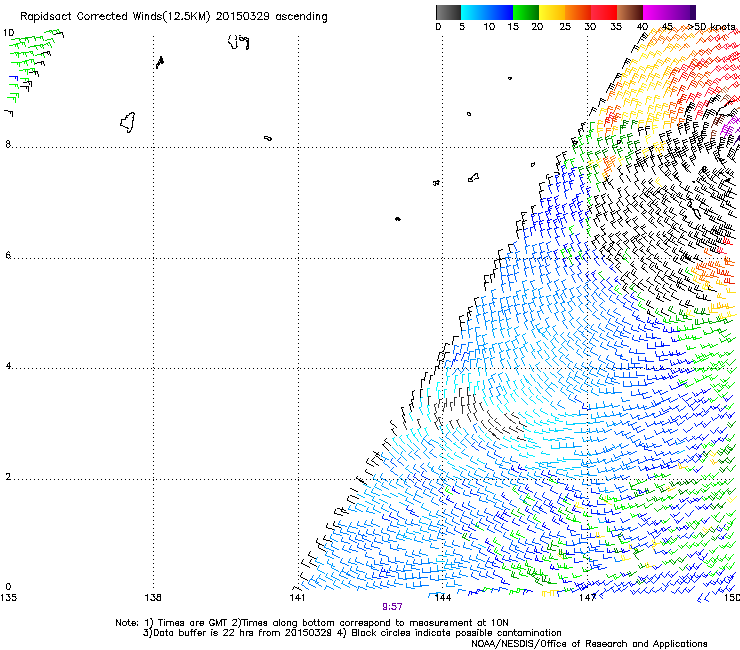The image size is (740, 650).
Task: Select the orange 25–30 knot legend color
Action: point(578,12)
